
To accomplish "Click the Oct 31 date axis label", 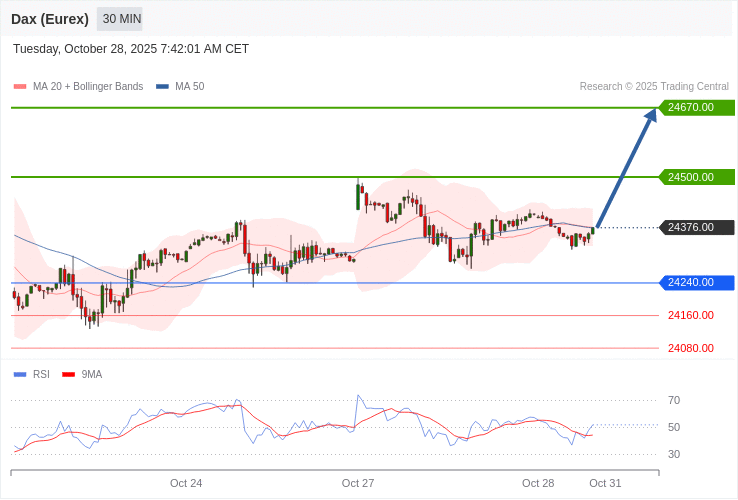I will point(605,483).
